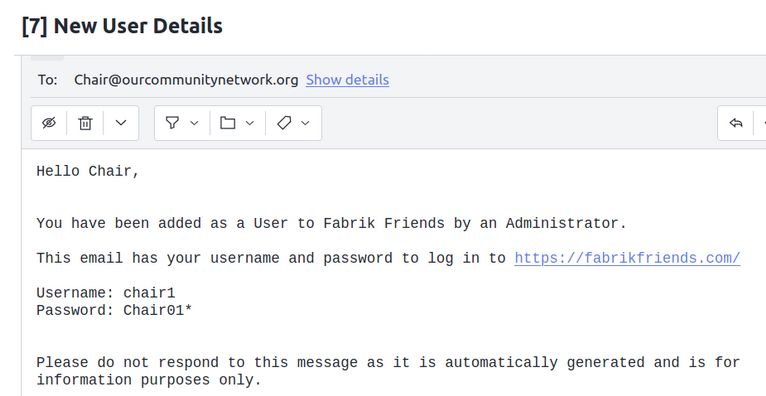
Task: Click the 'Please do not respond' notice text
Action: pos(388,371)
